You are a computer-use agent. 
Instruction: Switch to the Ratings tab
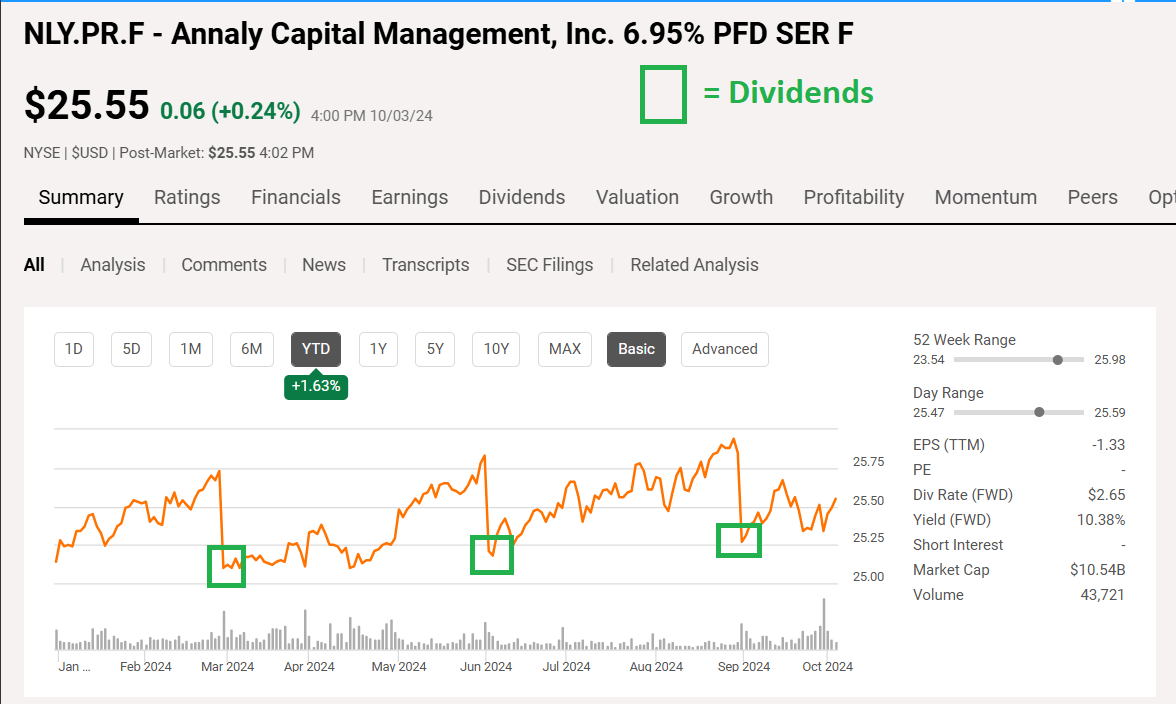[x=187, y=197]
